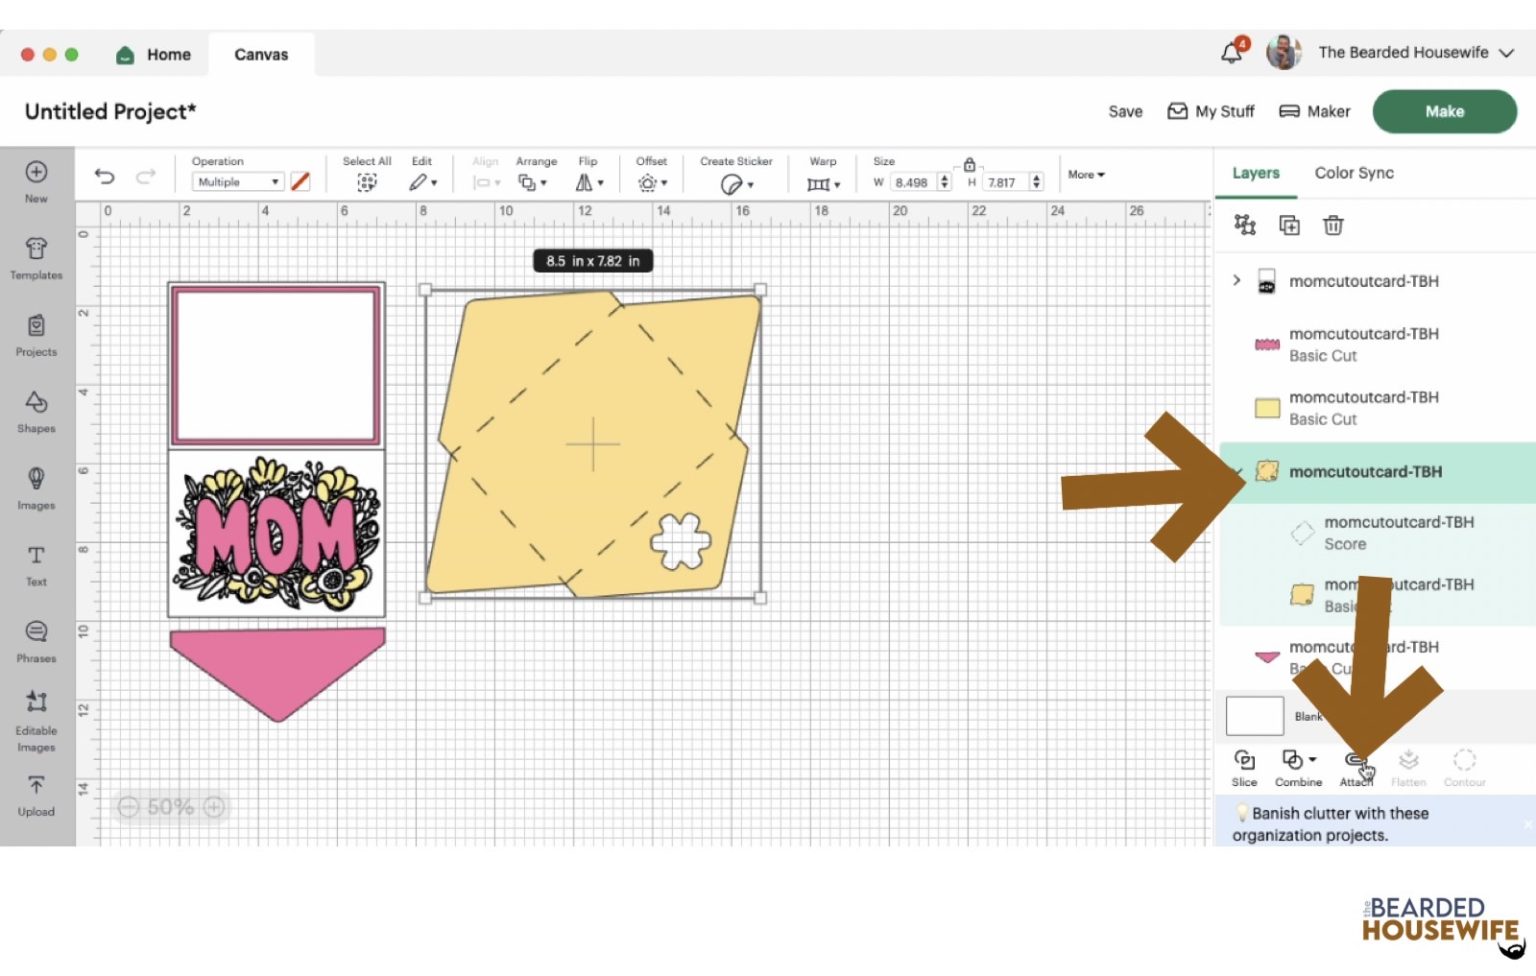The width and height of the screenshot is (1536, 976).
Task: Click the Blank canvas color swatch
Action: (x=1254, y=716)
